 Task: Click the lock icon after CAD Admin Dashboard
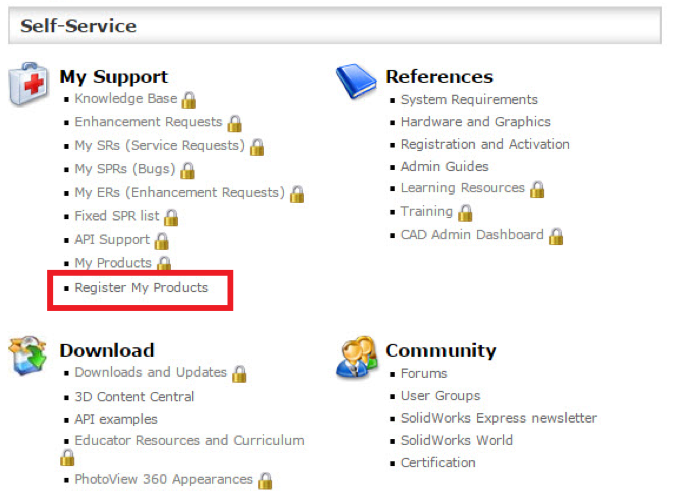point(556,236)
